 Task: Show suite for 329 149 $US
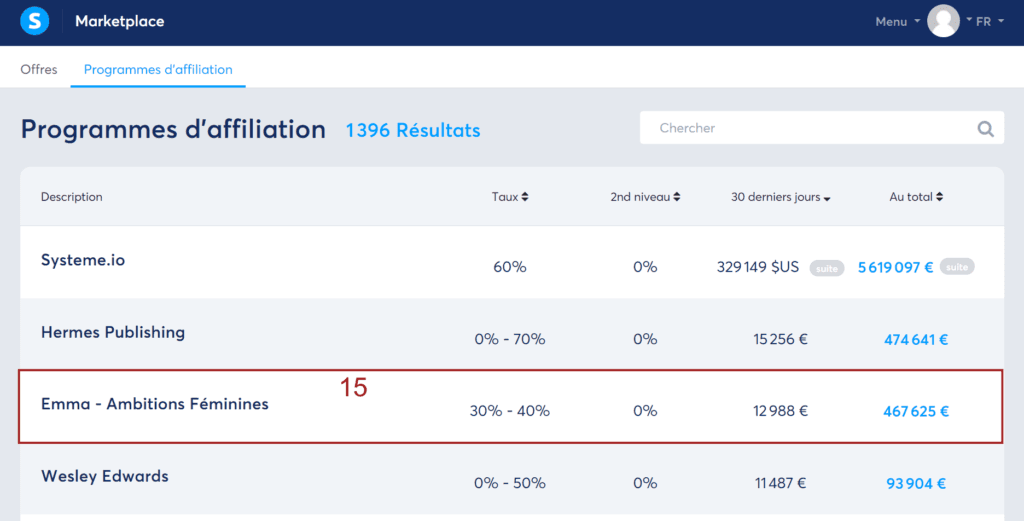pyautogui.click(x=827, y=268)
